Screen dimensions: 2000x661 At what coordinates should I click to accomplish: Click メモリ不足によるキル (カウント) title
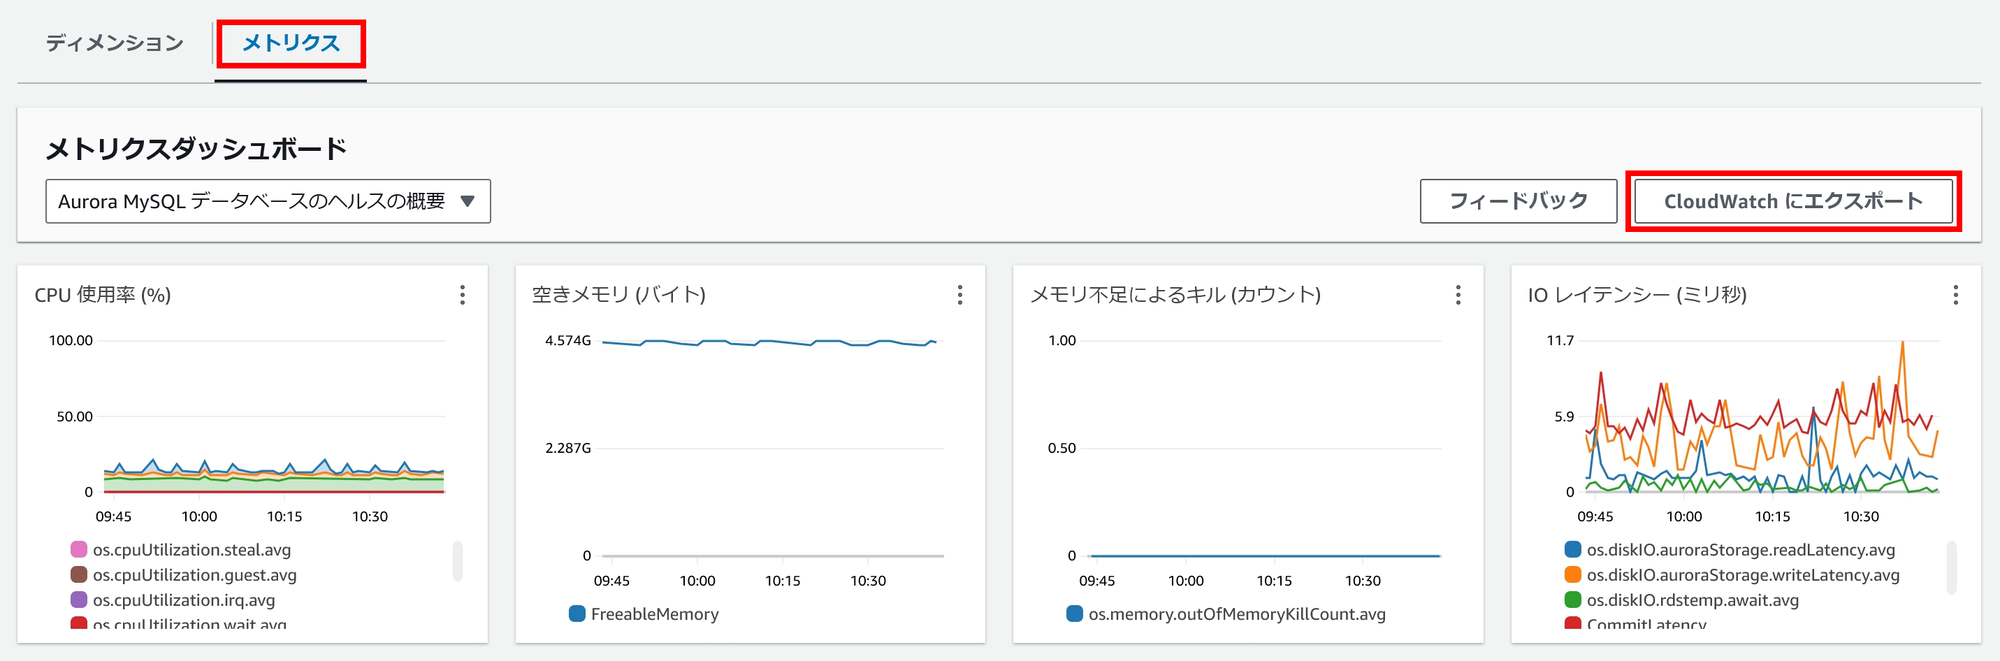[x=1176, y=295]
